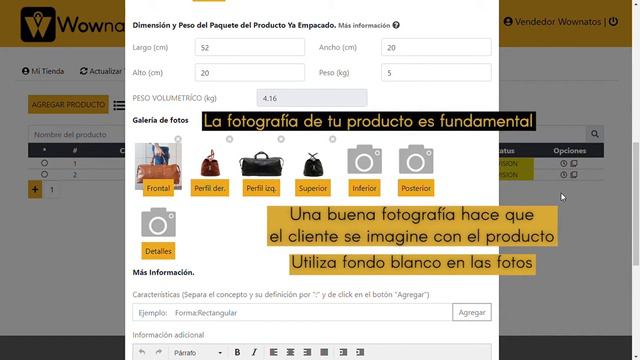Viewport: 640px width, 360px height.
Task: Click the Frontal label button
Action: tap(158, 188)
